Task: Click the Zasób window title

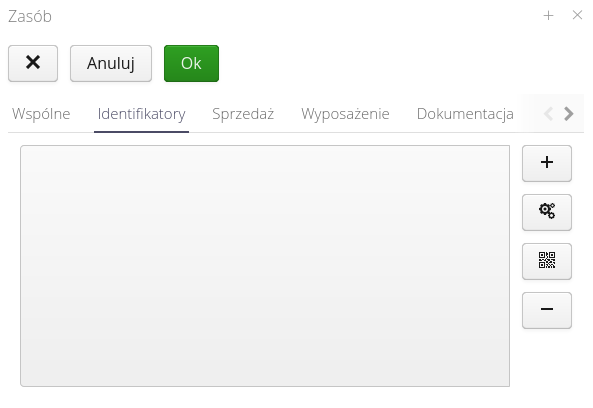Action: (30, 16)
